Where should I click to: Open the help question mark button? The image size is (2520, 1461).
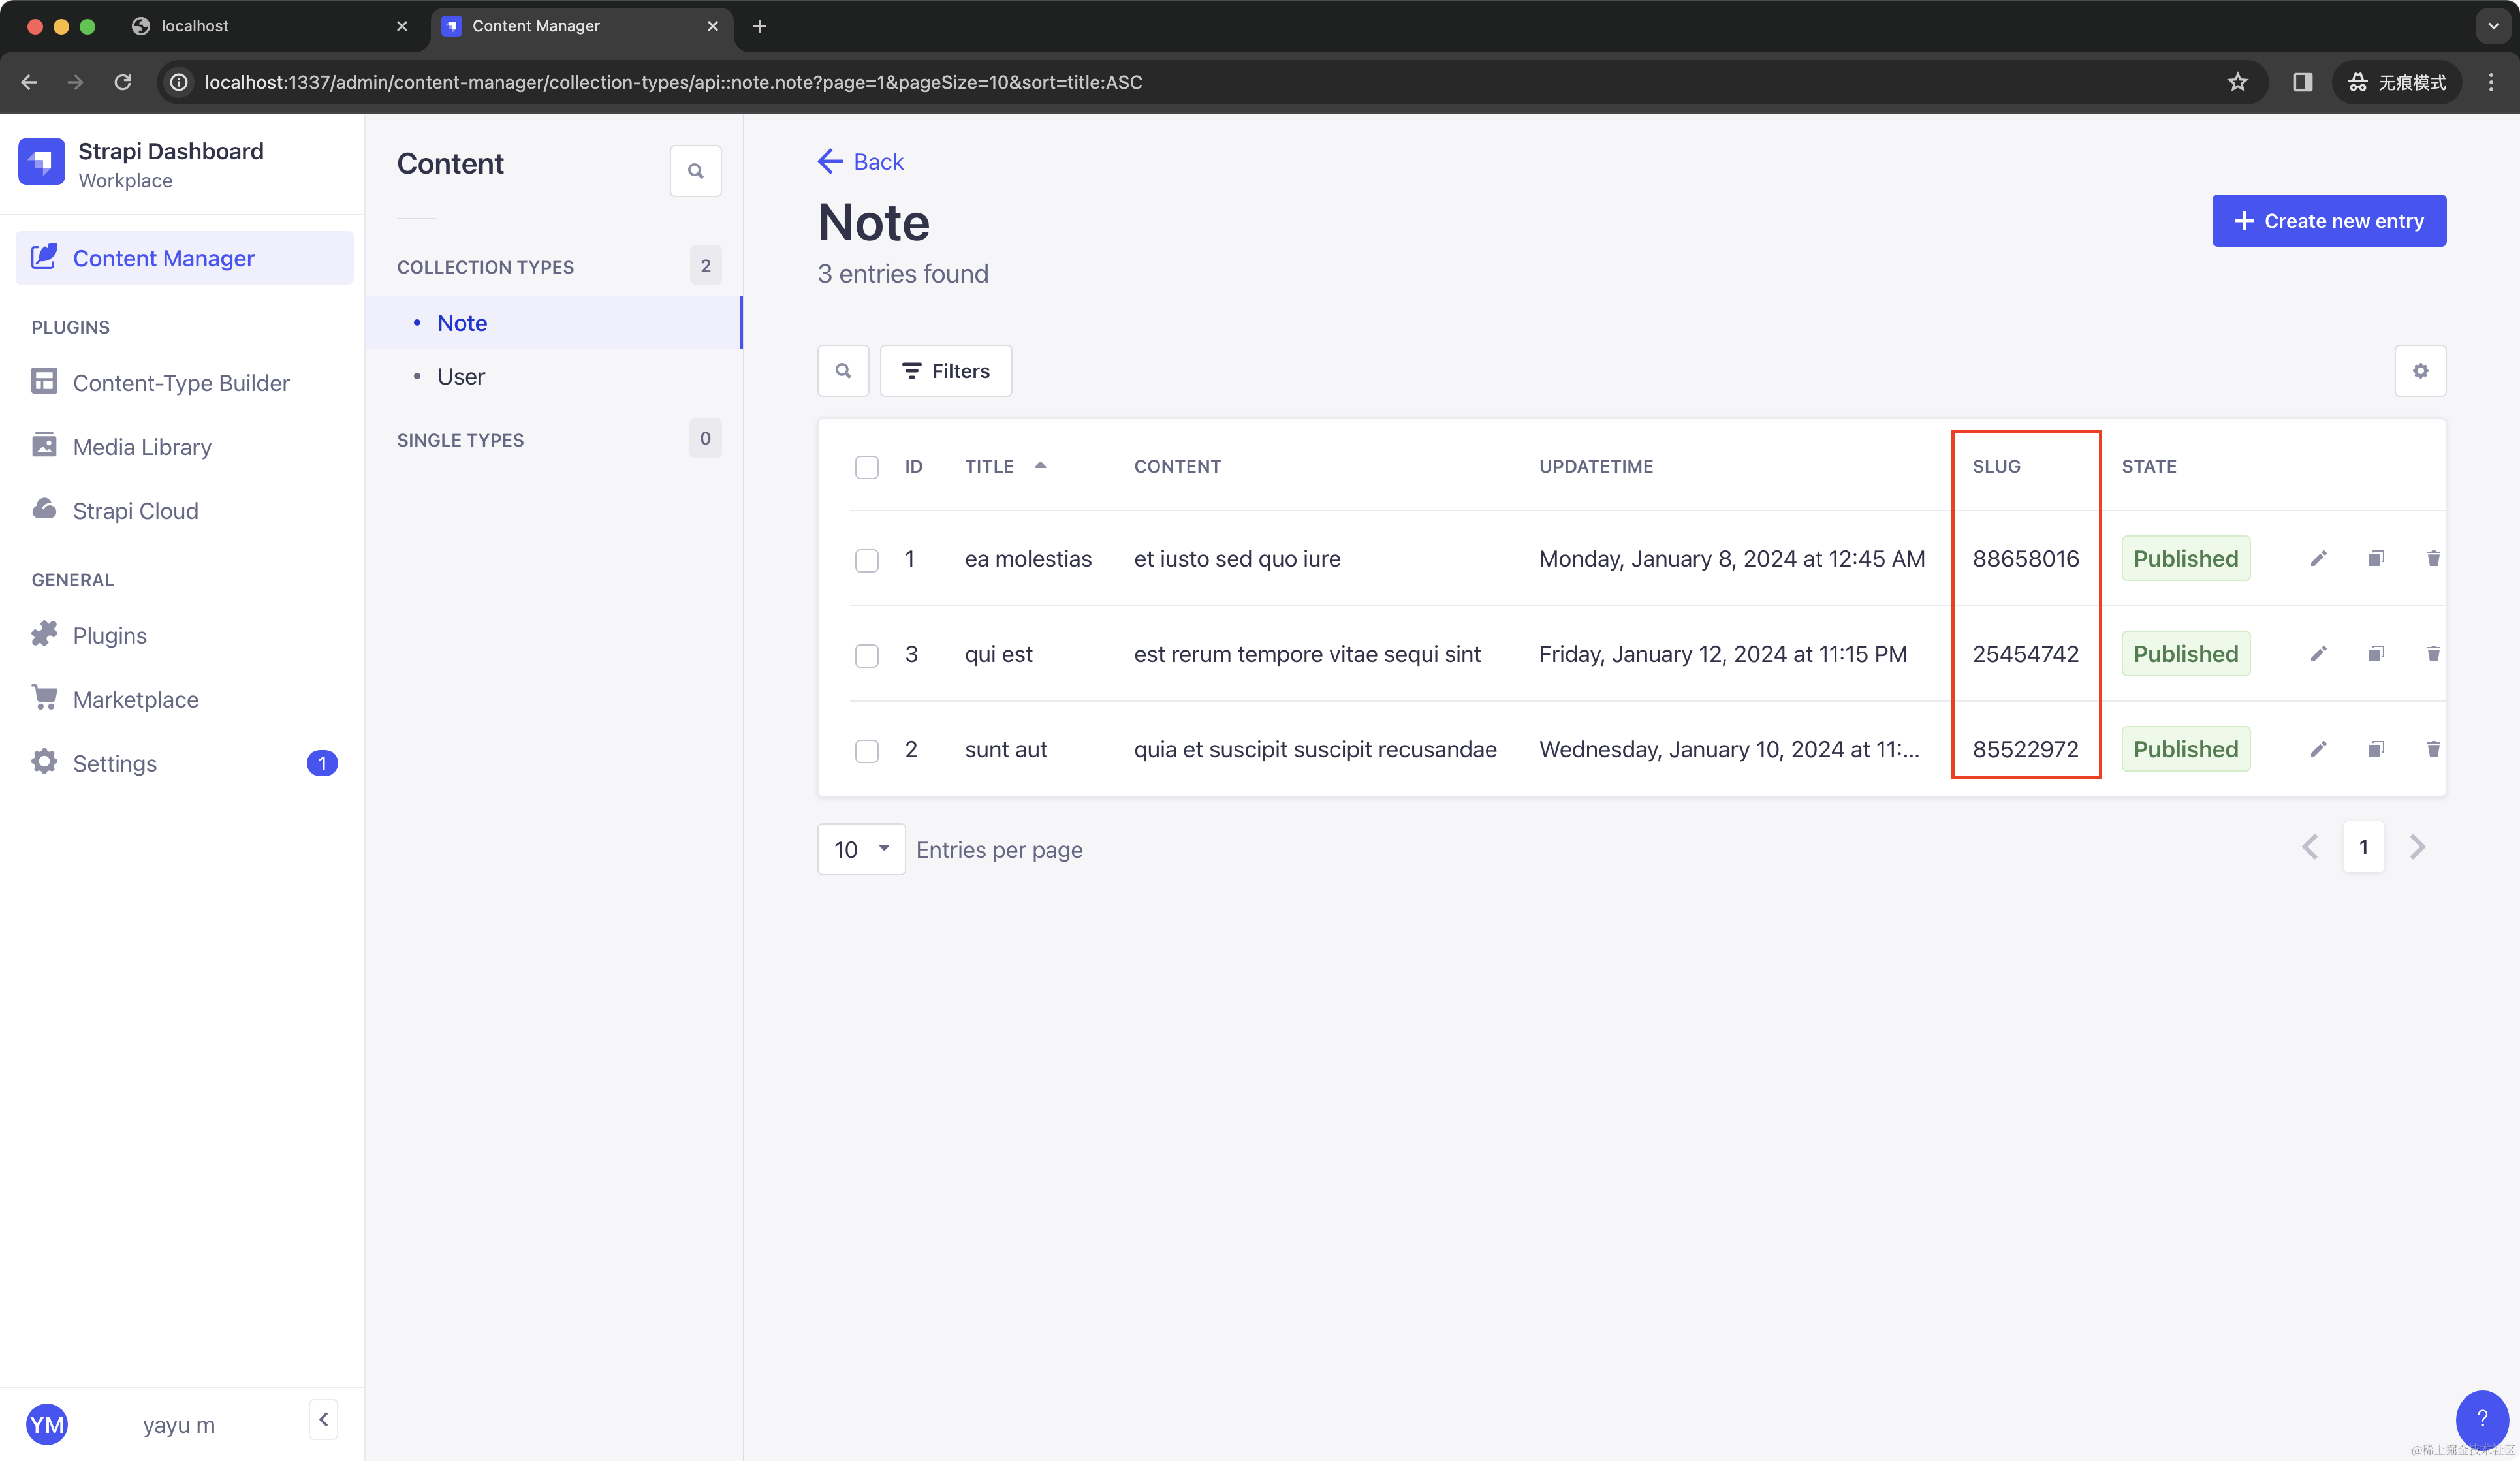2482,1418
